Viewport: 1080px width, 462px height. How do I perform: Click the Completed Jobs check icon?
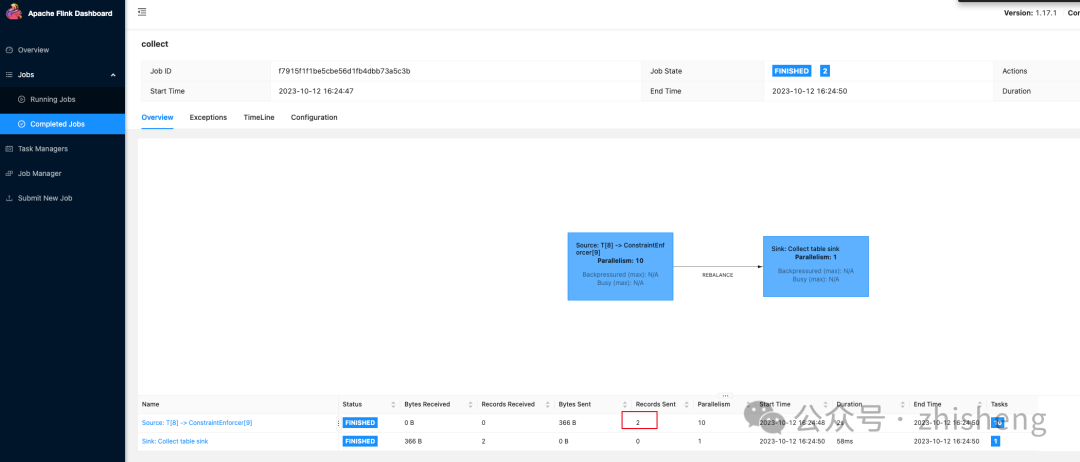coord(21,124)
